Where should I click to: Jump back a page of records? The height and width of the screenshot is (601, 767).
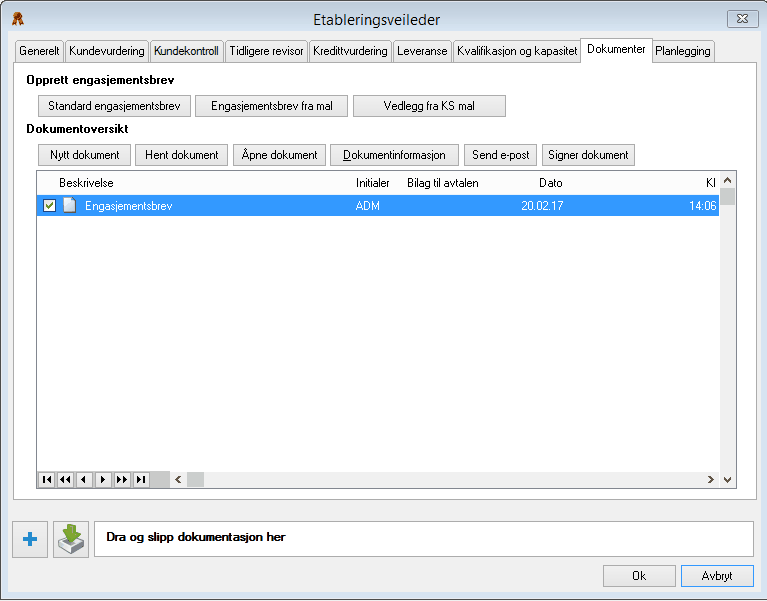66,479
